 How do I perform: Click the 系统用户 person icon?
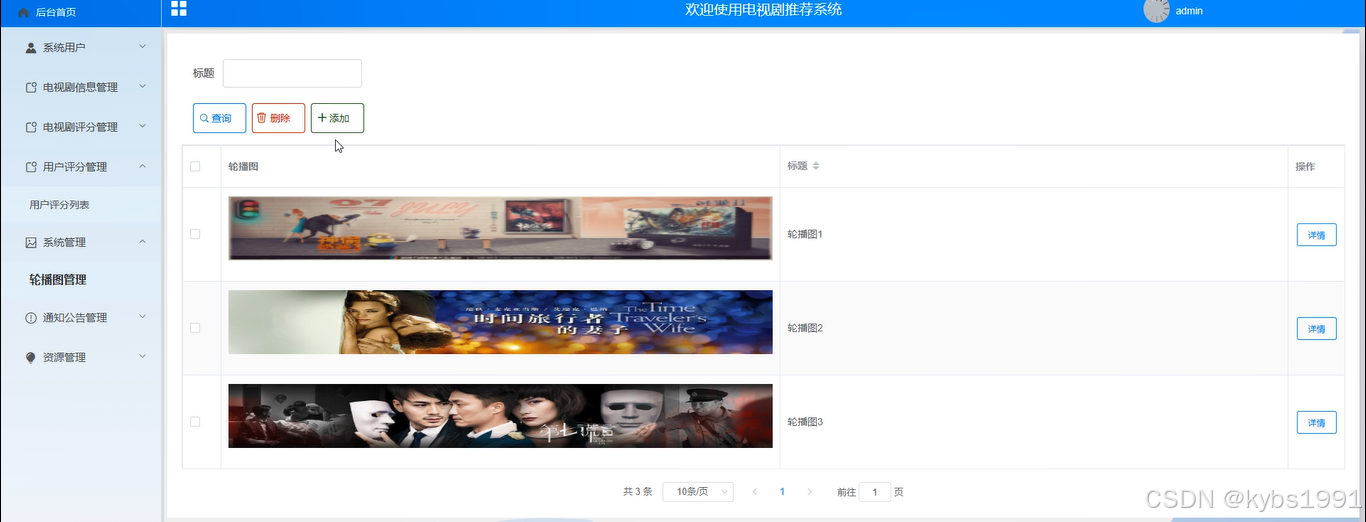(31, 47)
